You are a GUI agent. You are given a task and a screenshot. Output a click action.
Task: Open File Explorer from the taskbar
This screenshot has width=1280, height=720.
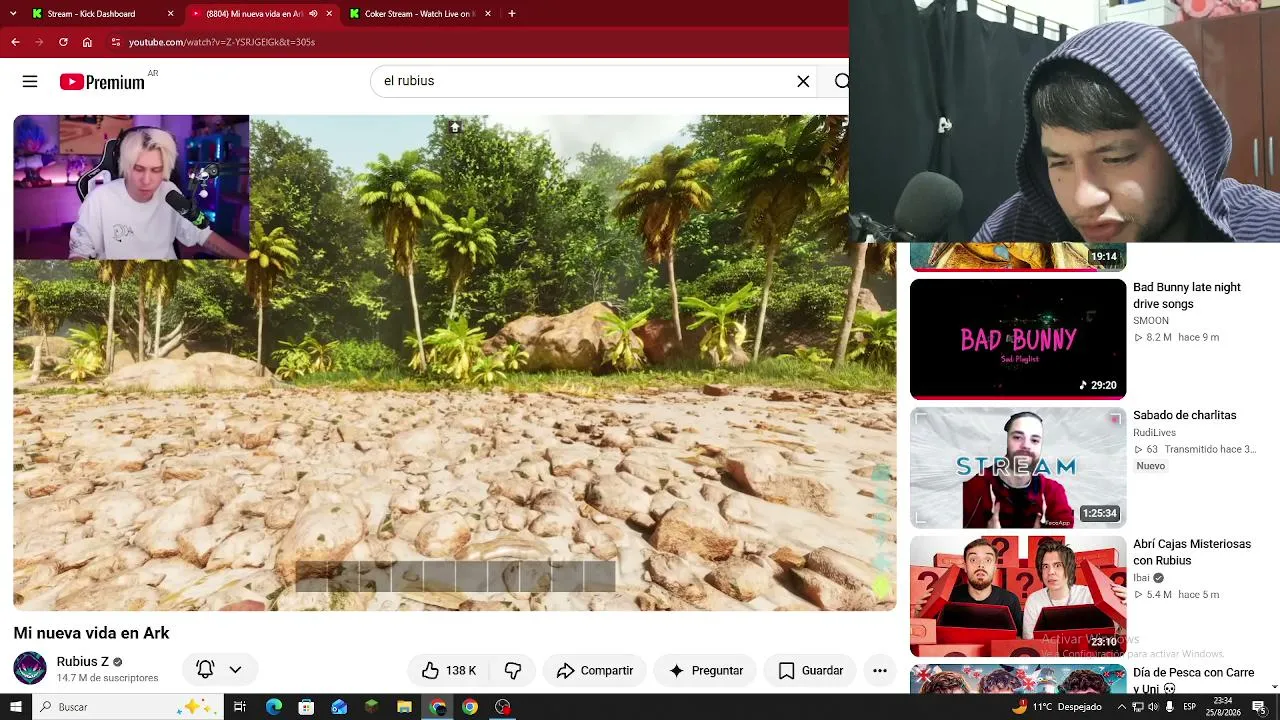404,707
